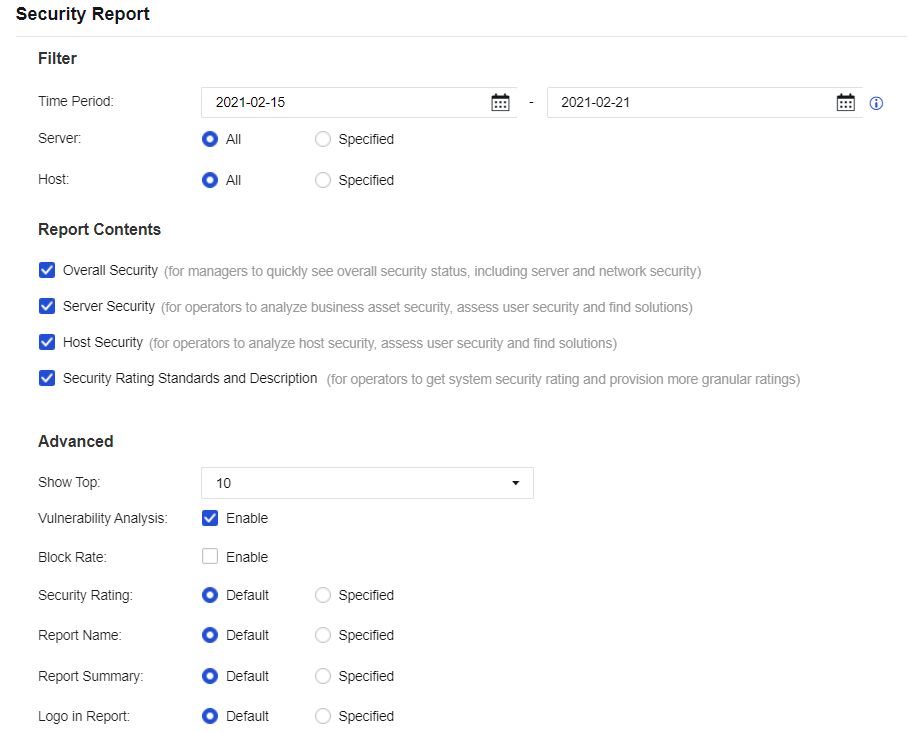Image resolution: width=907 pixels, height=733 pixels.
Task: Uncheck the Overall Security checkbox
Action: click(47, 270)
